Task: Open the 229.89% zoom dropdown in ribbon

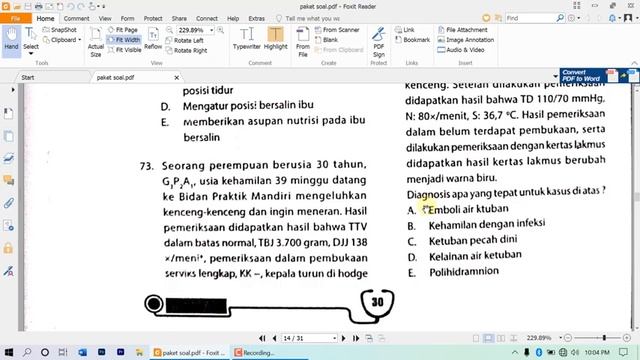Action: 211,30
